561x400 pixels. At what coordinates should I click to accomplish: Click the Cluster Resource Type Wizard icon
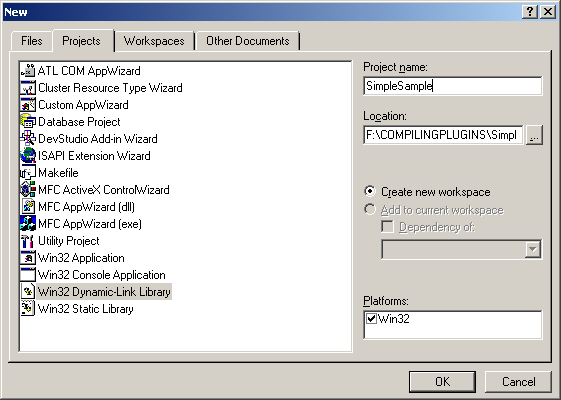[28, 88]
